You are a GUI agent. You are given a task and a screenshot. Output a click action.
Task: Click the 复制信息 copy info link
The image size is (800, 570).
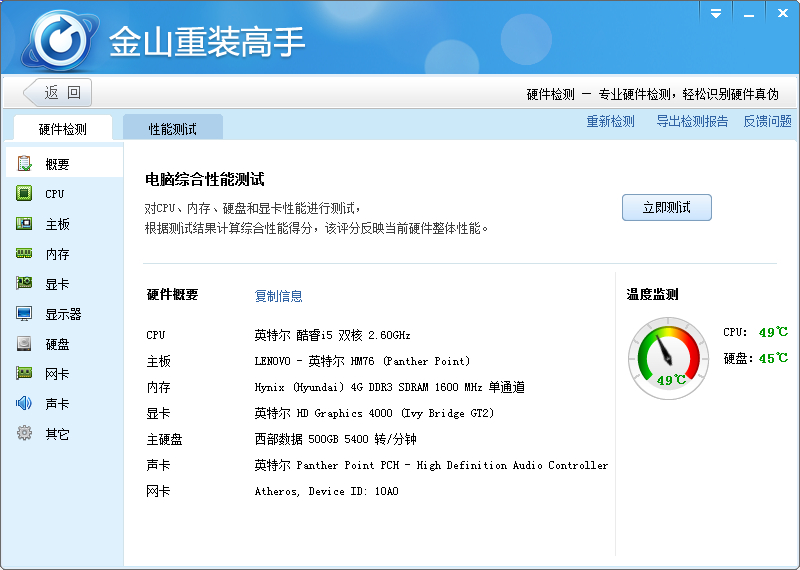pyautogui.click(x=279, y=296)
